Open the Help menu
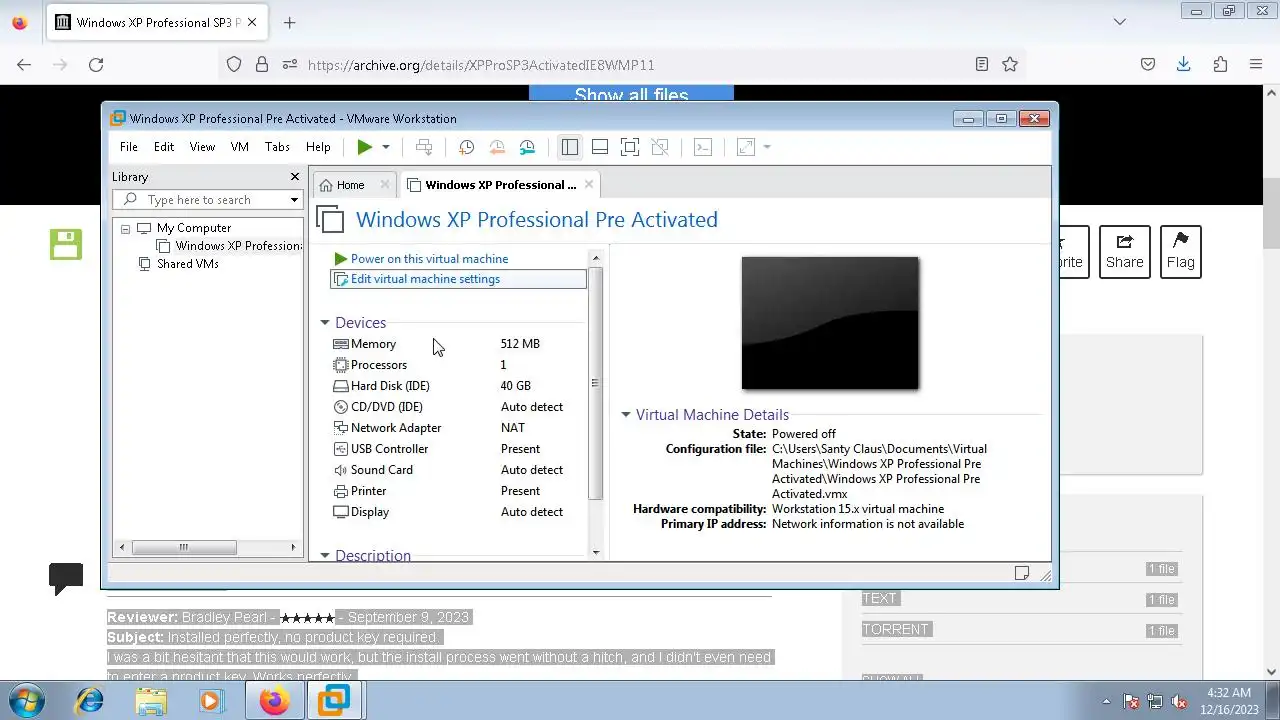Screen dimensions: 1280x720 (x=318, y=147)
